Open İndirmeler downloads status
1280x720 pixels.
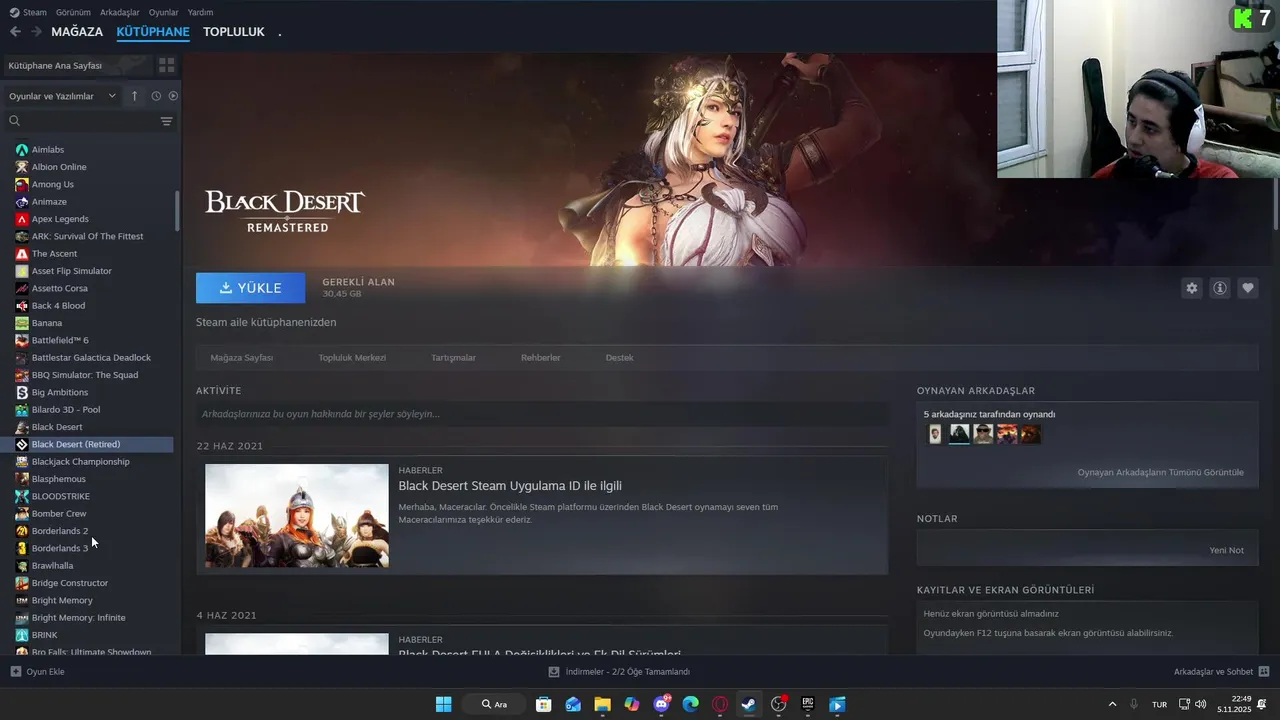click(x=620, y=672)
